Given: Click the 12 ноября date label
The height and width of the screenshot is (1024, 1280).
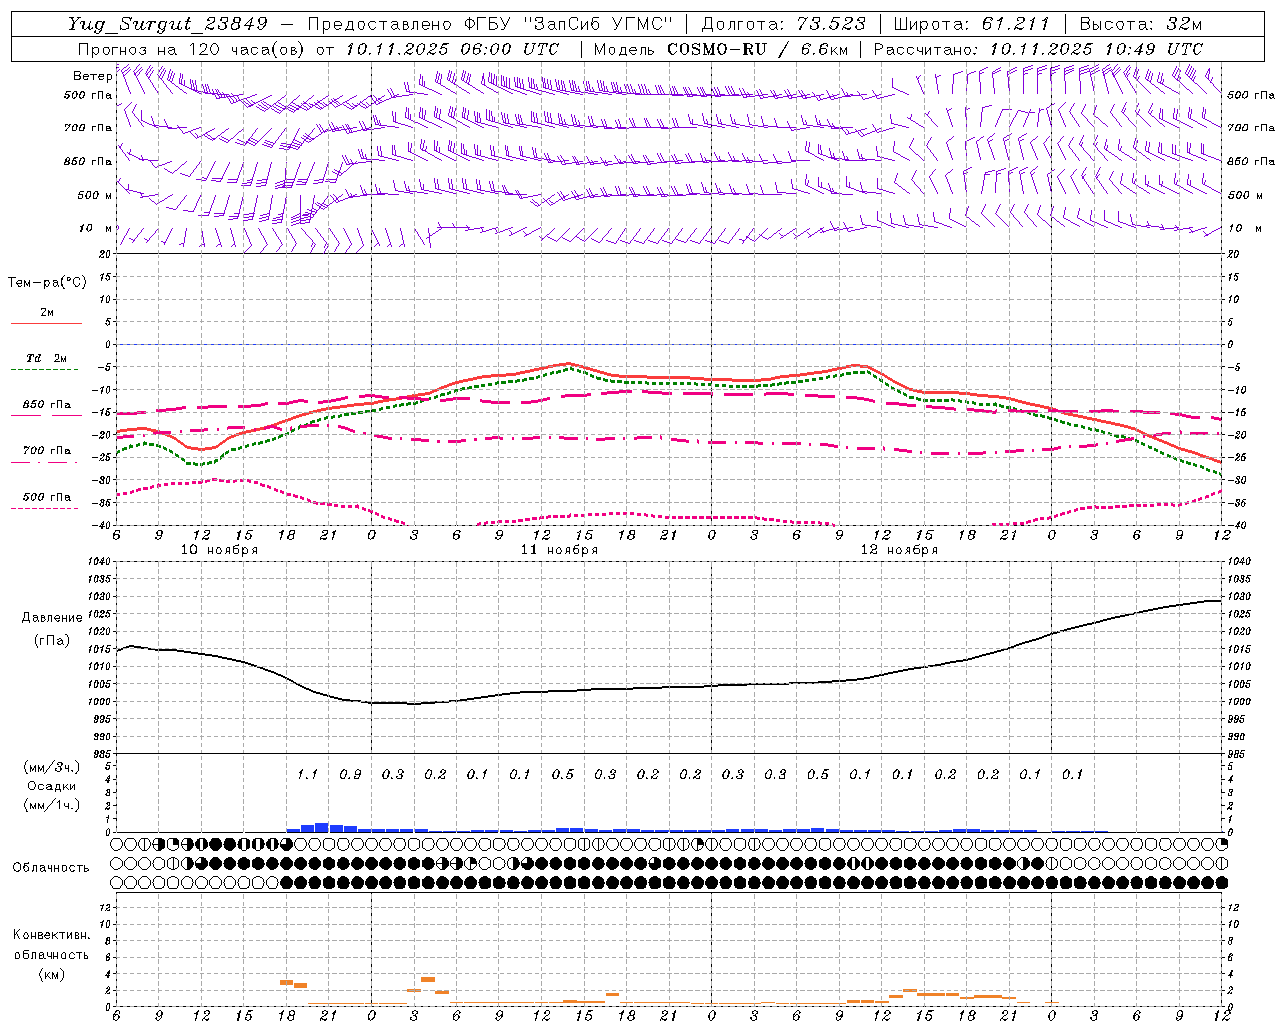Looking at the screenshot, I should point(899,550).
